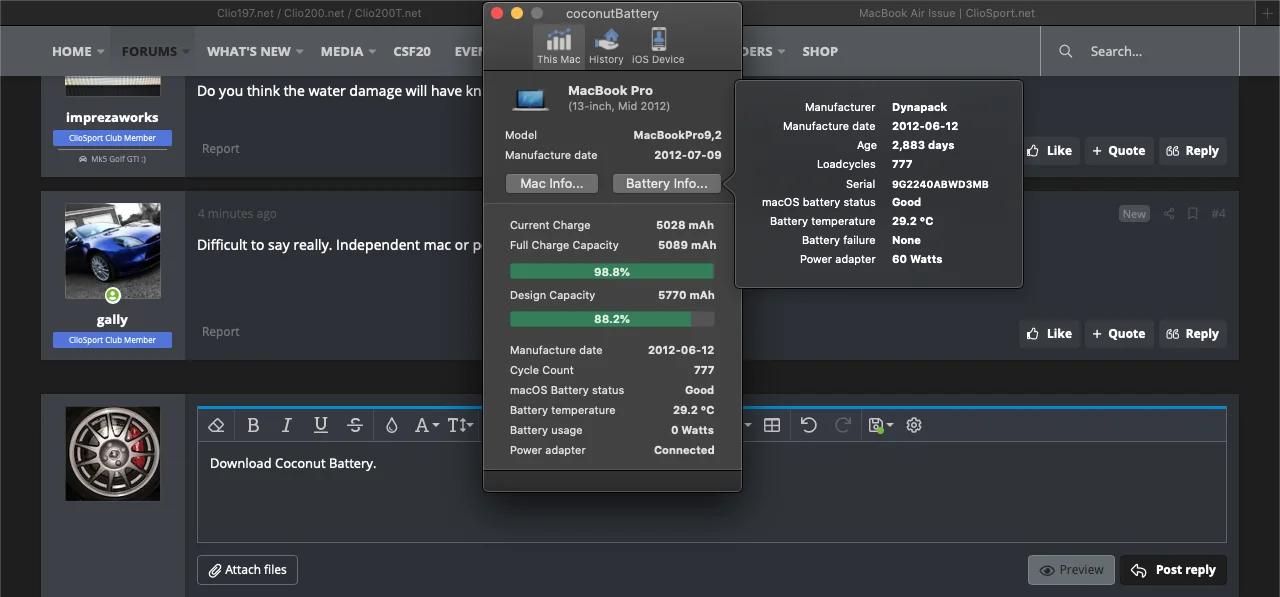Toggle Strikethrough formatting in editor
The height and width of the screenshot is (597, 1280).
[x=355, y=425]
